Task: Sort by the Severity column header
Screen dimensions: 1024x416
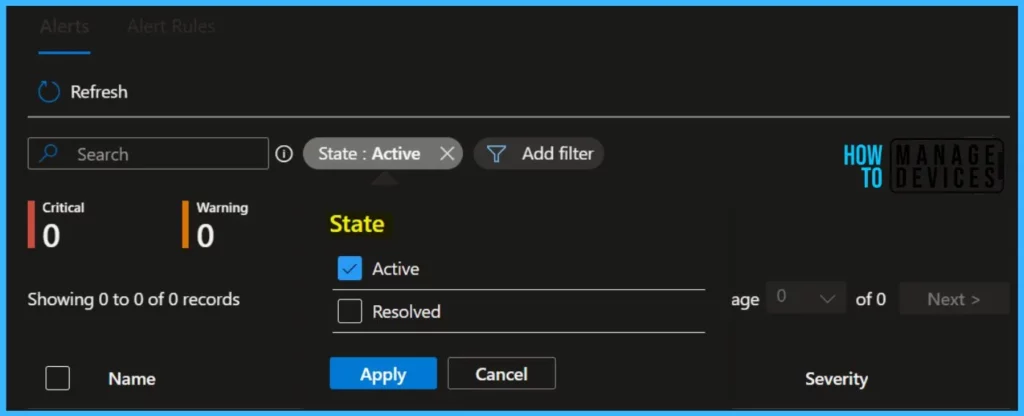Action: coord(837,379)
